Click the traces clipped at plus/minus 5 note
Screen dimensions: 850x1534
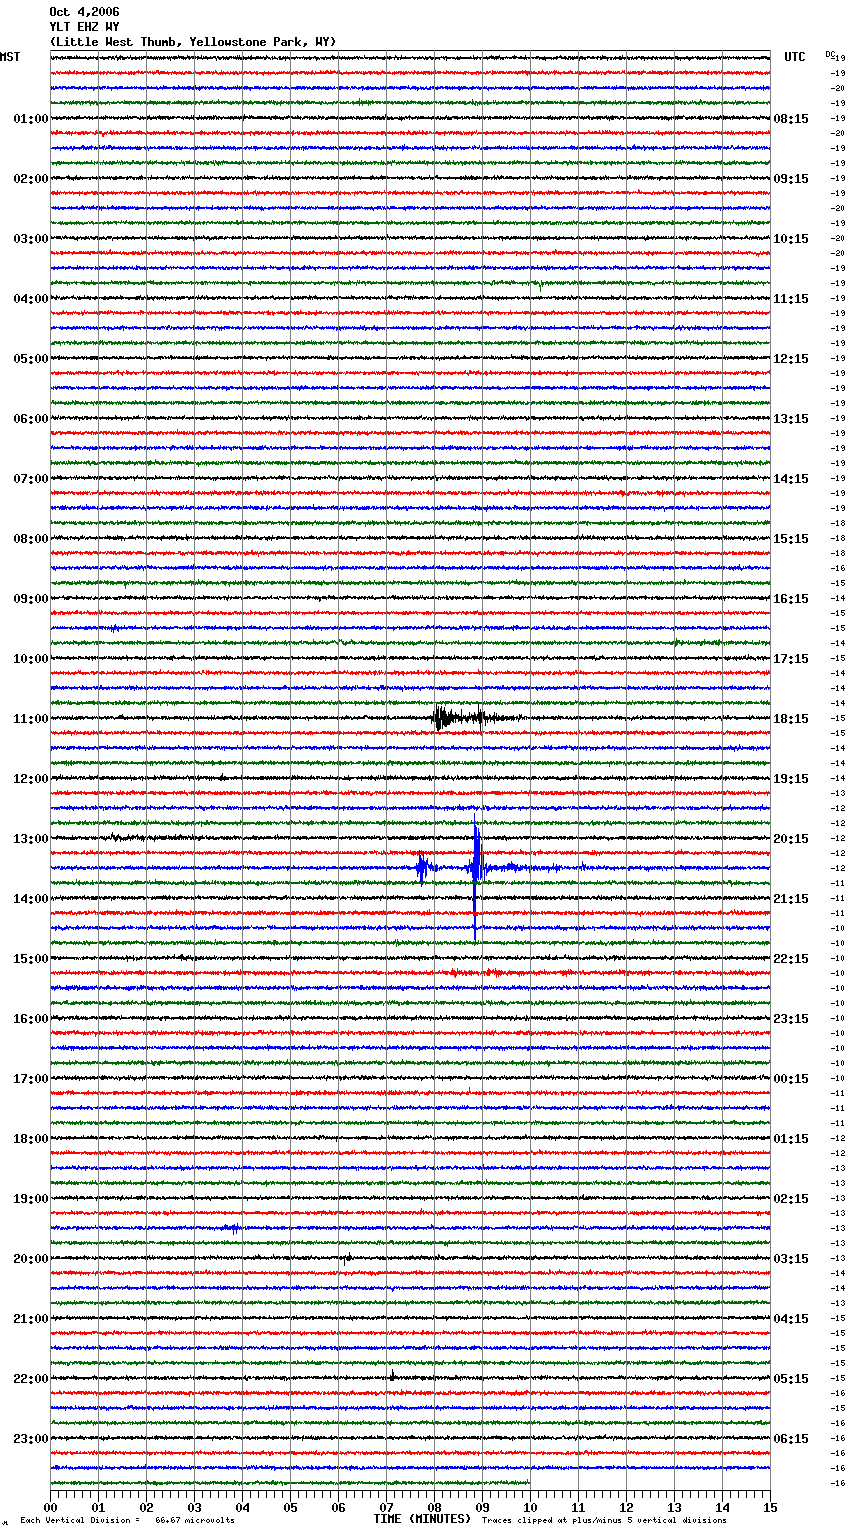604,1521
